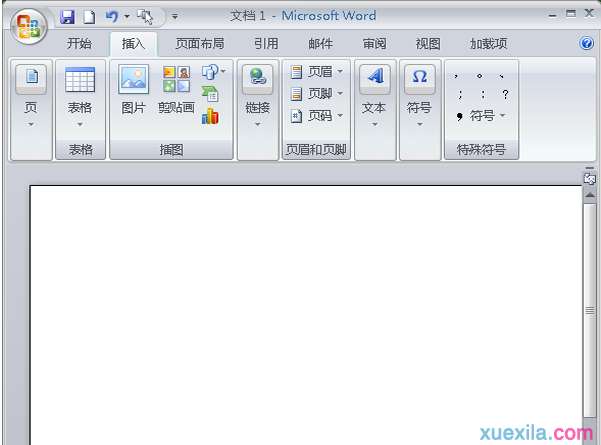Switch to the 开始 tab
The width and height of the screenshot is (601, 445).
click(79, 44)
